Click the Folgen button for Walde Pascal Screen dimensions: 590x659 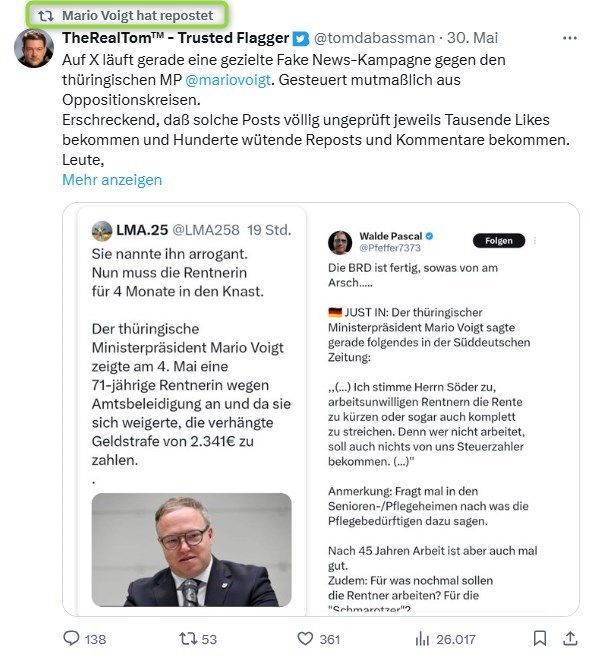click(x=499, y=241)
